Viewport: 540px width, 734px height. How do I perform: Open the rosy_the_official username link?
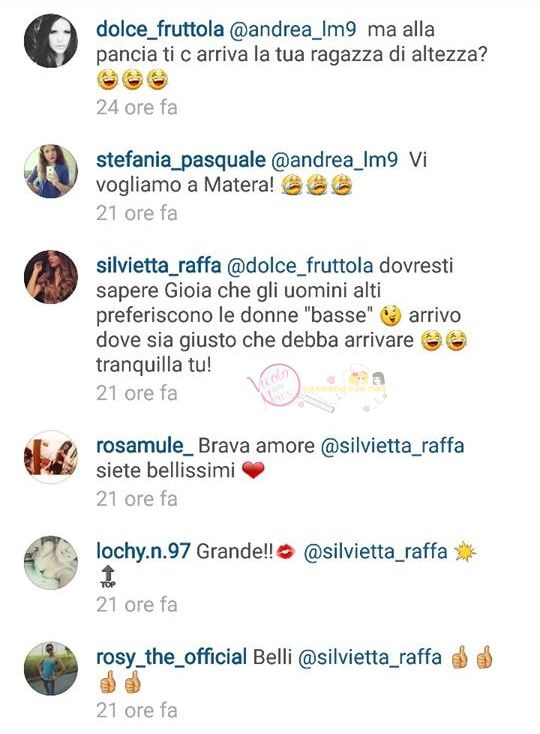pos(171,657)
